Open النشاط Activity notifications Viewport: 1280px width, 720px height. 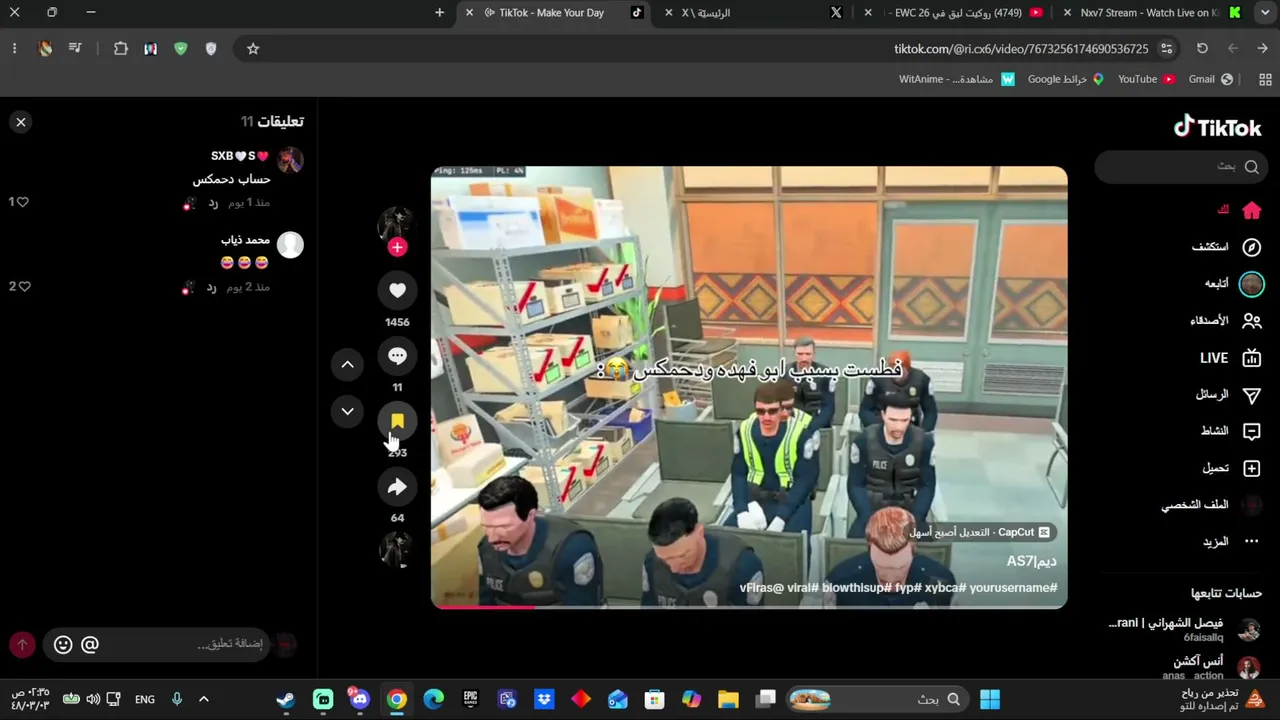coord(1231,431)
